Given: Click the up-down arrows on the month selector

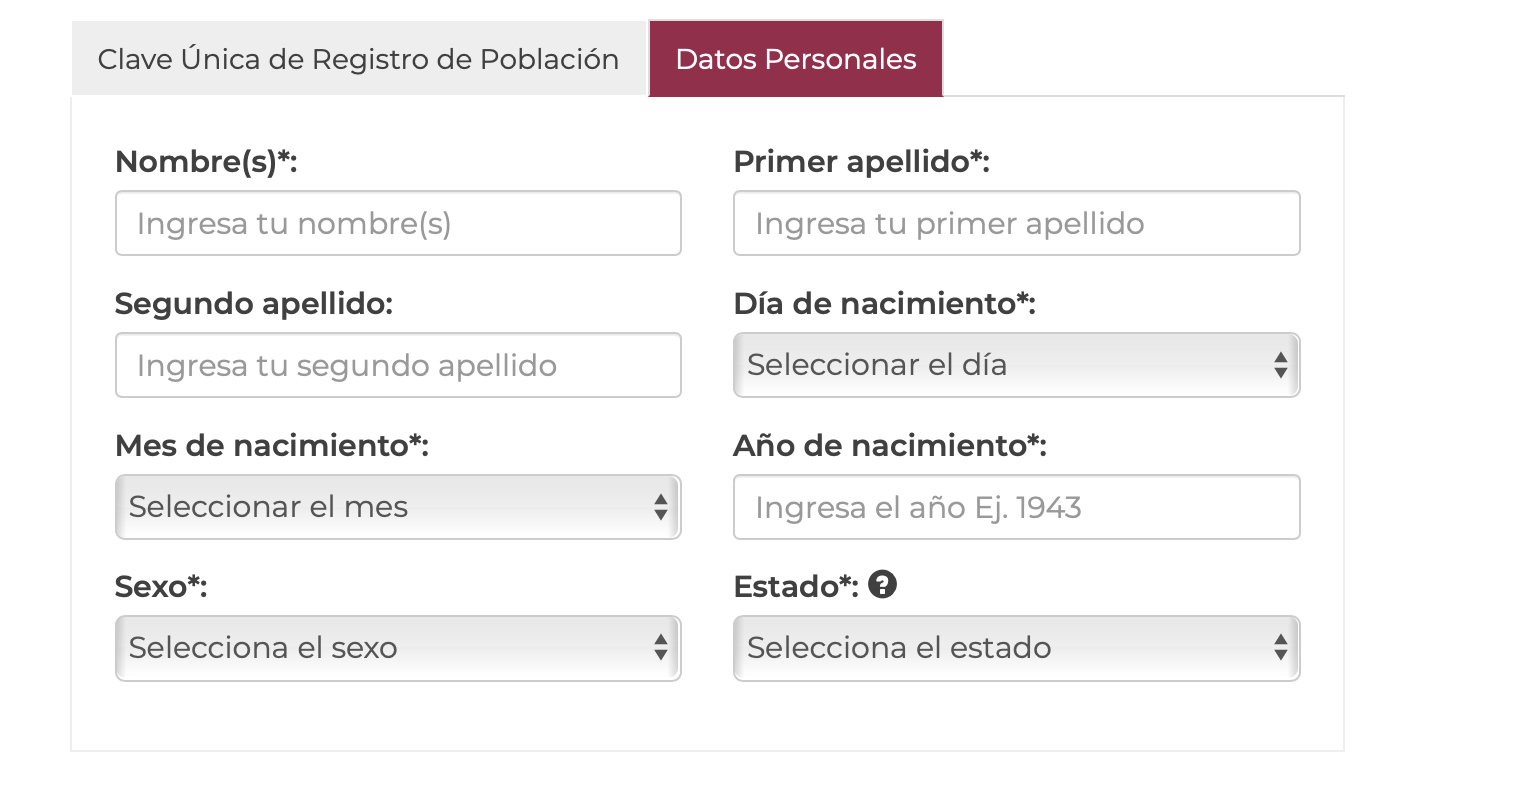Looking at the screenshot, I should point(661,507).
